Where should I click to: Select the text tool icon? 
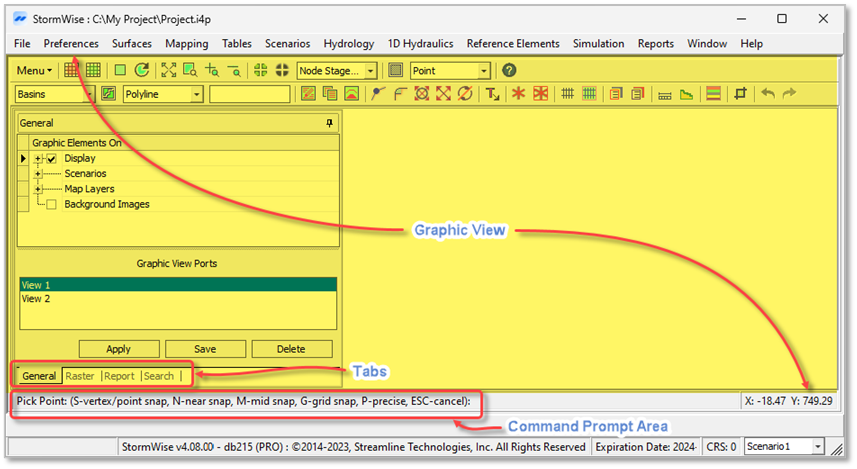point(492,94)
